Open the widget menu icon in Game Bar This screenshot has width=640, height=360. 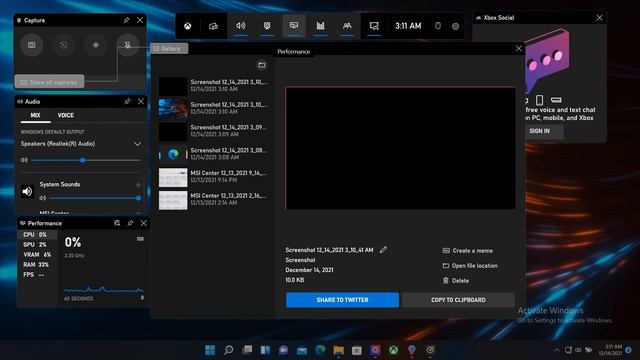point(213,26)
